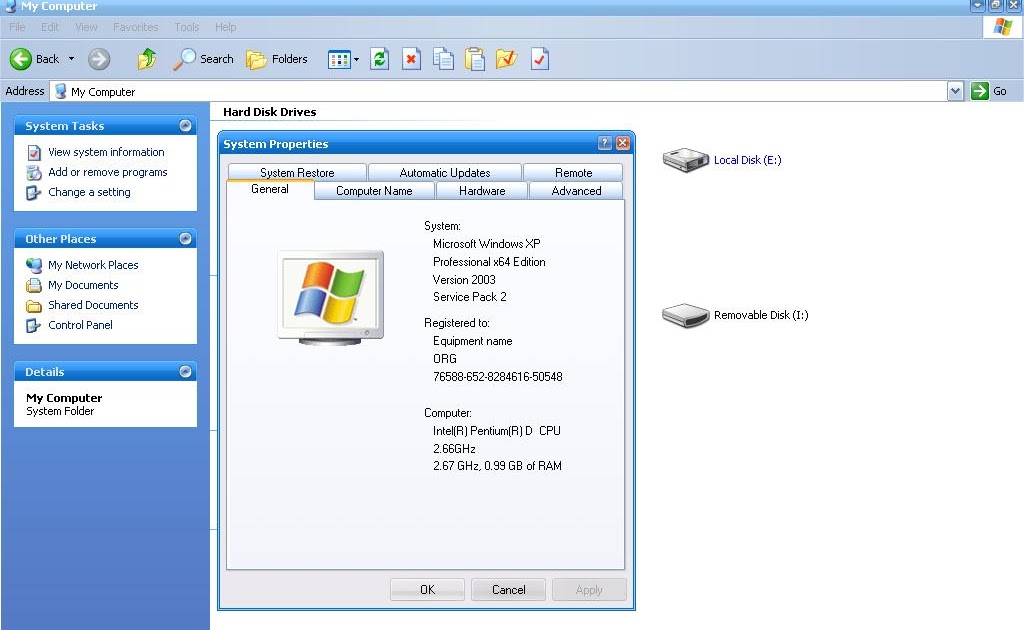Click the Windows XP logo monitor image
The width and height of the screenshot is (1024, 630).
coord(330,298)
